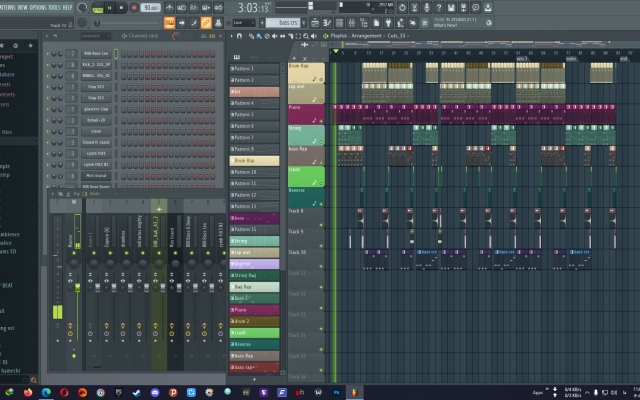
Task: Mute the Piano playlist track
Action: click(321, 121)
